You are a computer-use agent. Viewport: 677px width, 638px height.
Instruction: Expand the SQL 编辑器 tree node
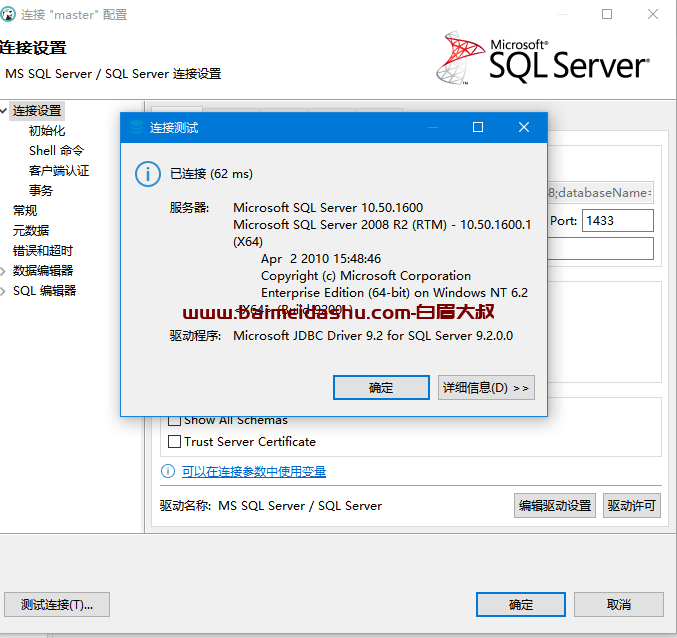pos(5,291)
